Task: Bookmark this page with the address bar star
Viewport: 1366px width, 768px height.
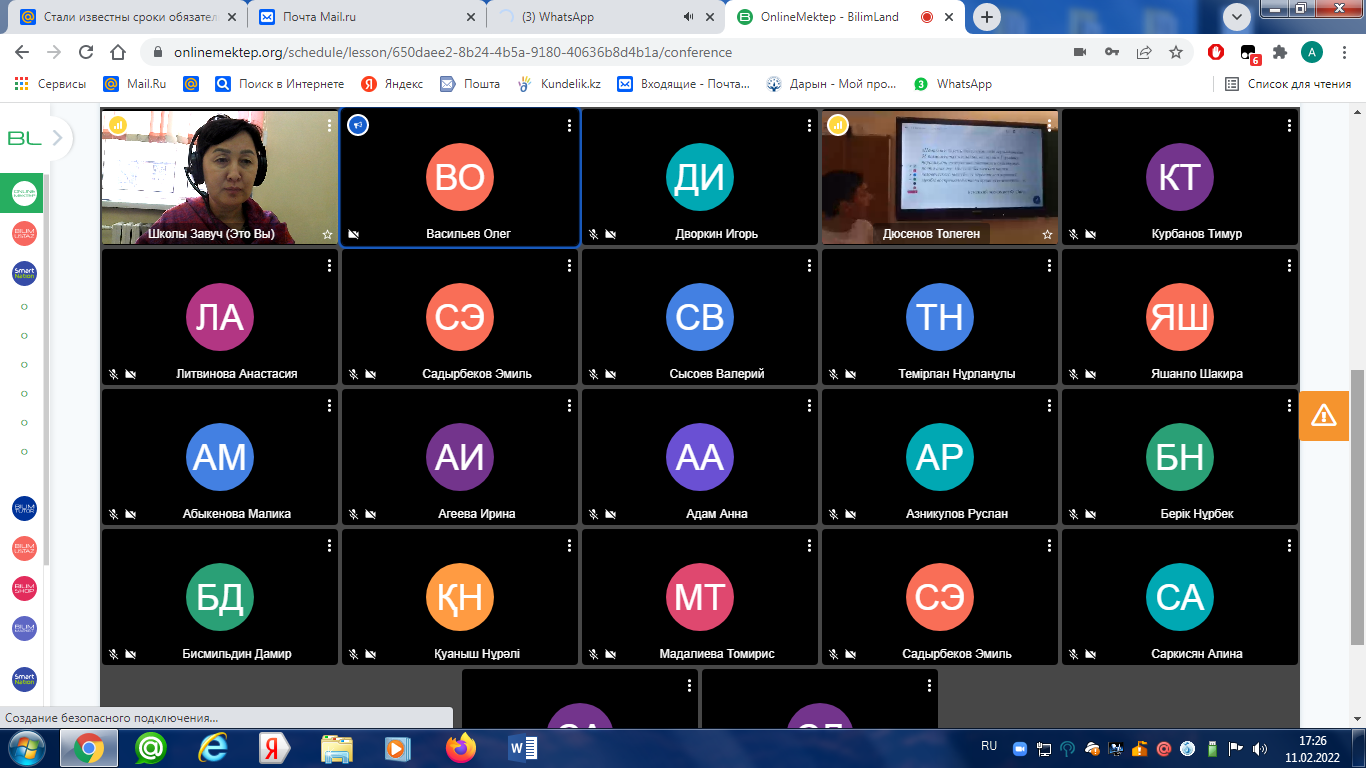Action: (1176, 52)
